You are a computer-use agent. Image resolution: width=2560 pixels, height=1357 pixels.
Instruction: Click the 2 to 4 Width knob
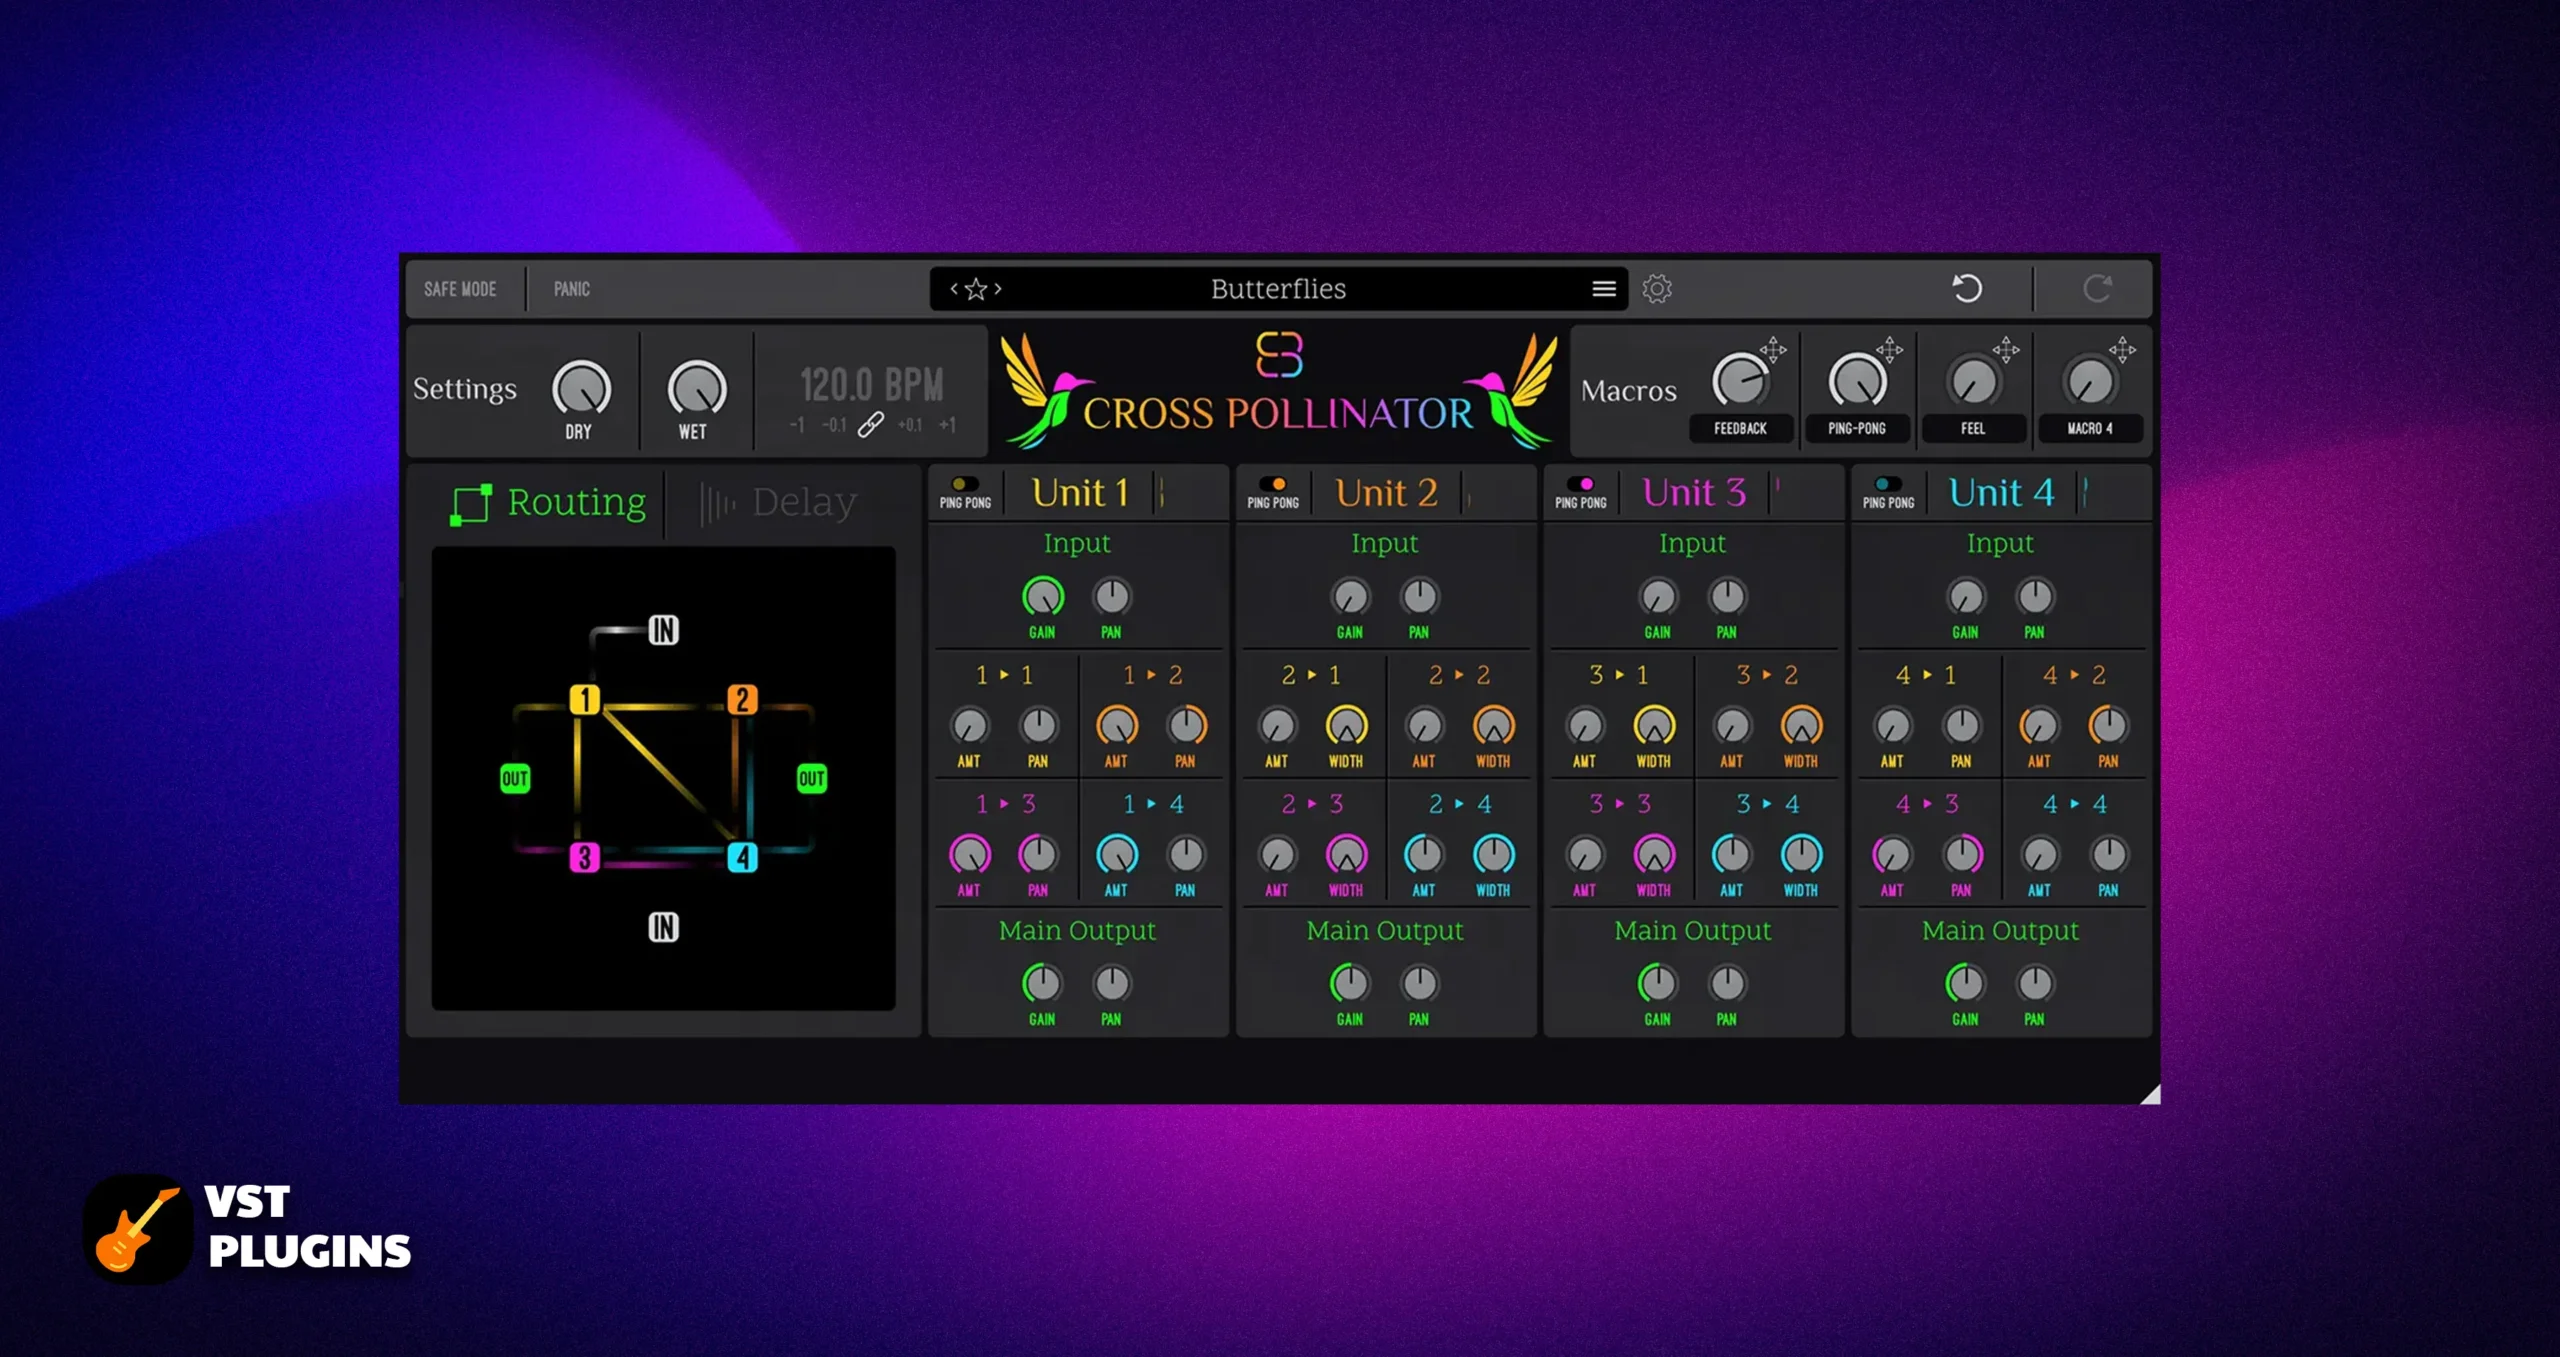pos(1494,855)
